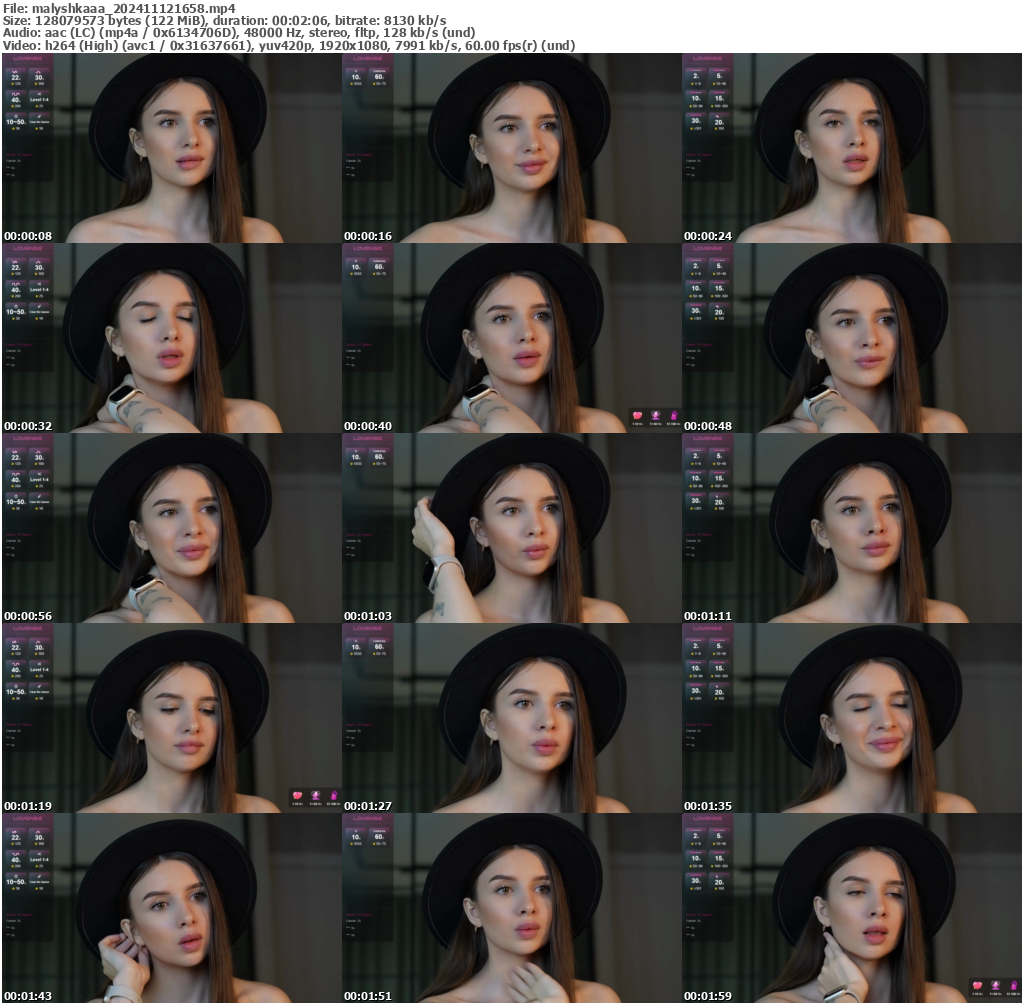The width and height of the screenshot is (1024, 1003).
Task: Open the thumbnail at 00:00:08
Action: tap(170, 145)
